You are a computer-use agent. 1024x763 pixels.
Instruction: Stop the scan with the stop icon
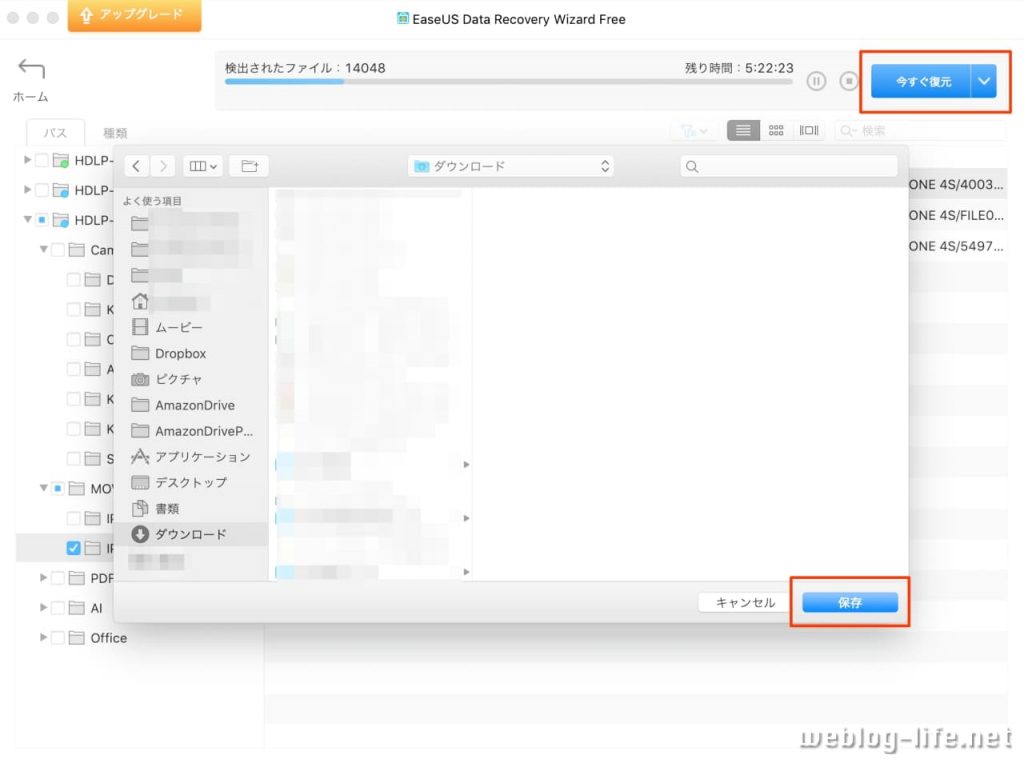[x=848, y=81]
